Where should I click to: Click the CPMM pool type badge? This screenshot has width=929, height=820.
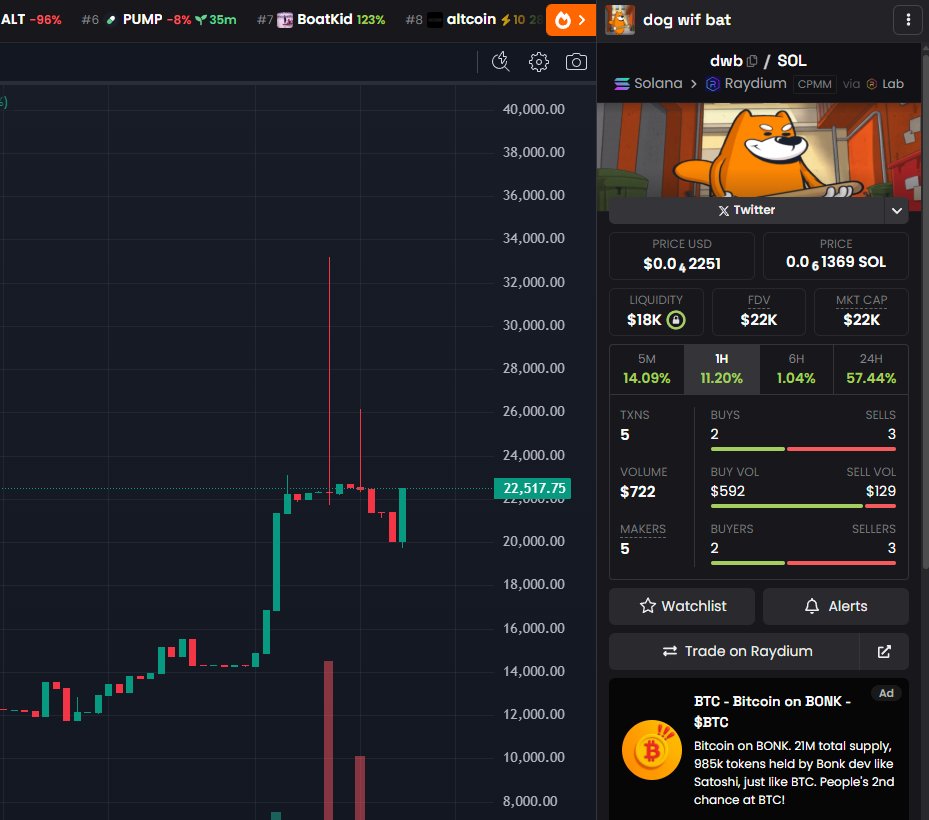coord(814,84)
